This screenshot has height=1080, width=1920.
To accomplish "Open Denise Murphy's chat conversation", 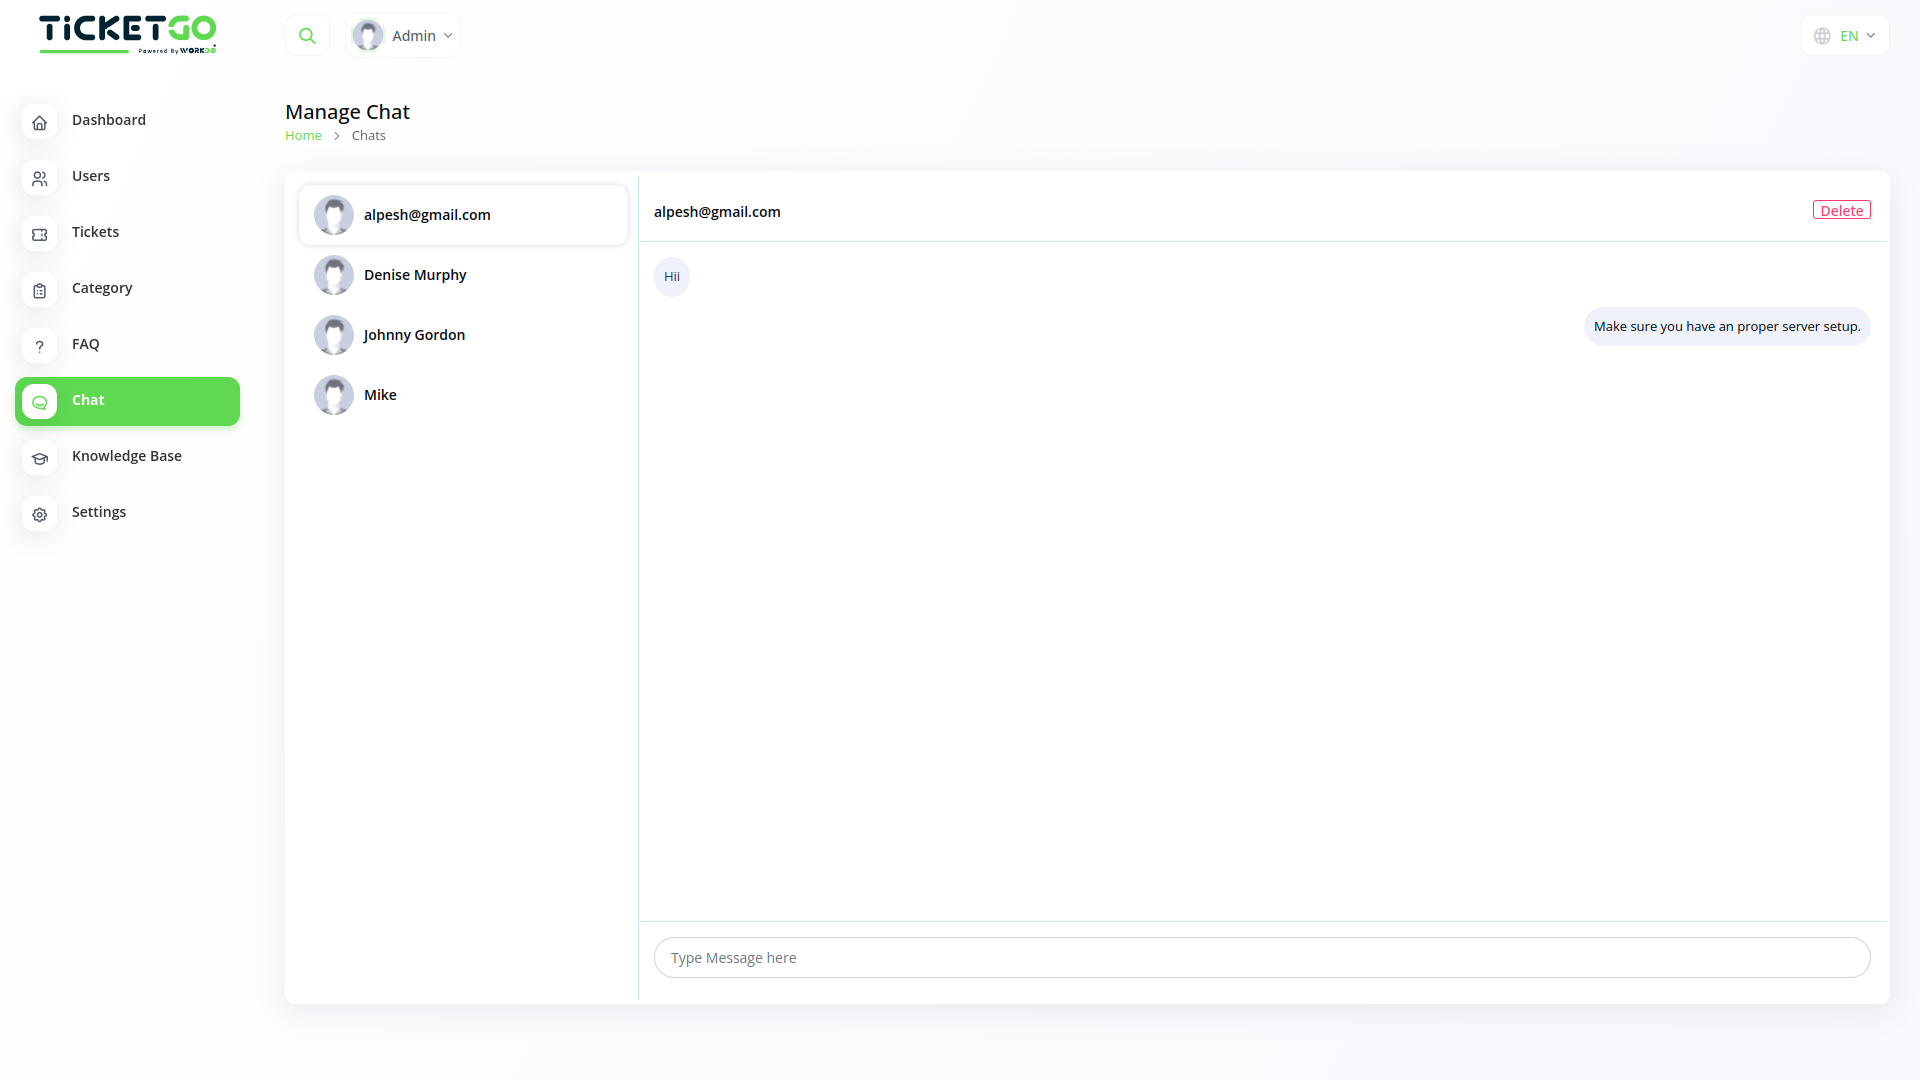I will point(415,275).
